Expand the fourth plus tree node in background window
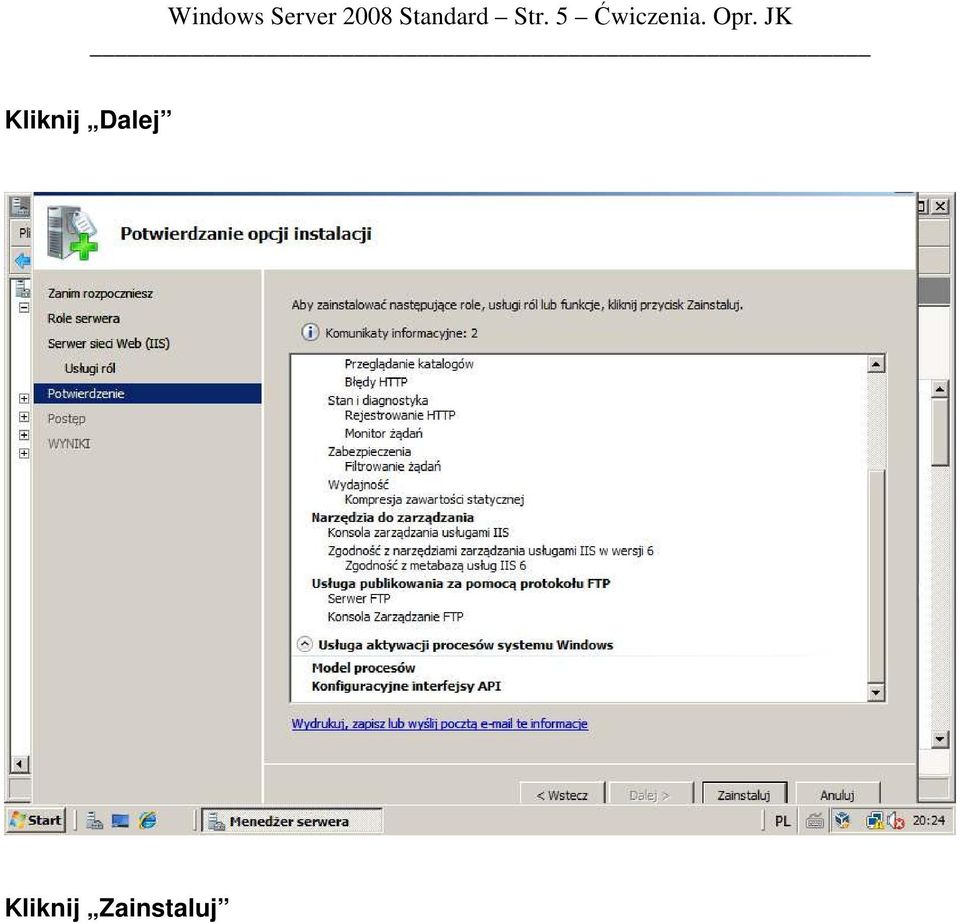Viewport: 960px width, 923px height. pos(23,454)
